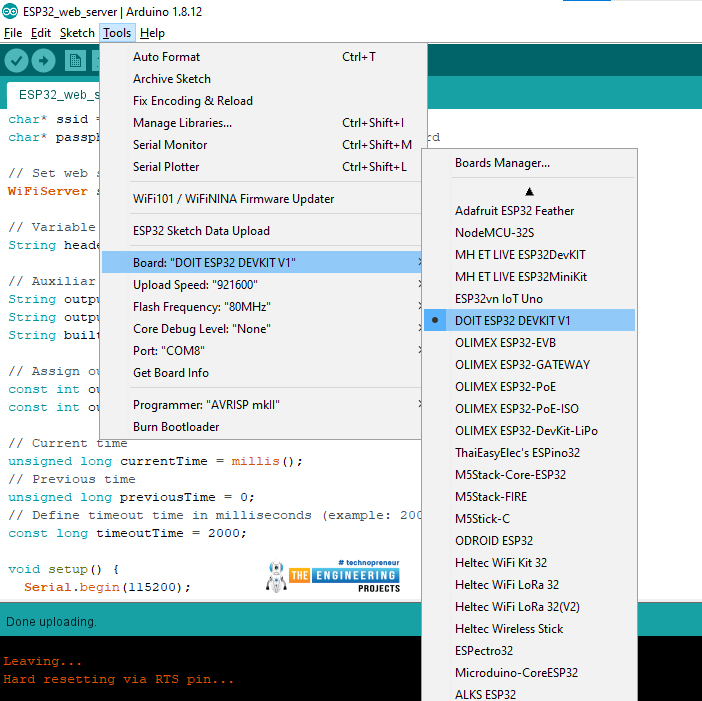Click the New sketch page icon
This screenshot has width=702, height=701.
[x=75, y=61]
